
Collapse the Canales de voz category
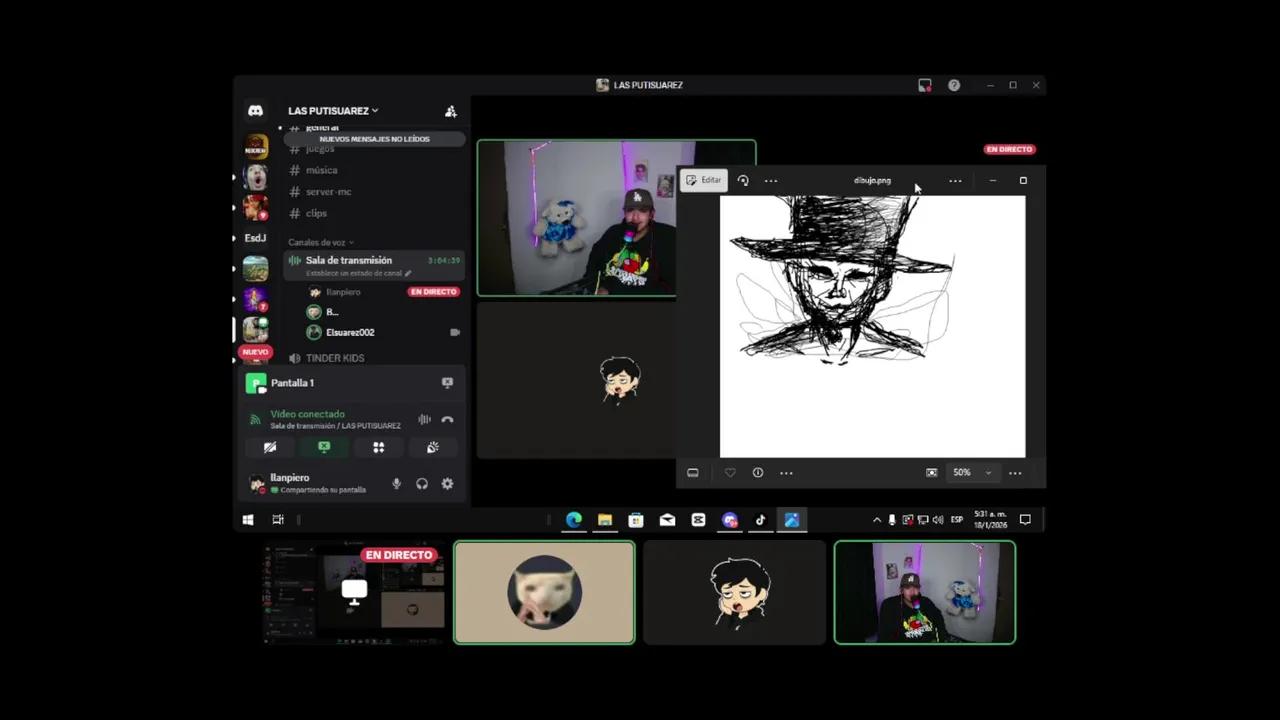pos(318,242)
